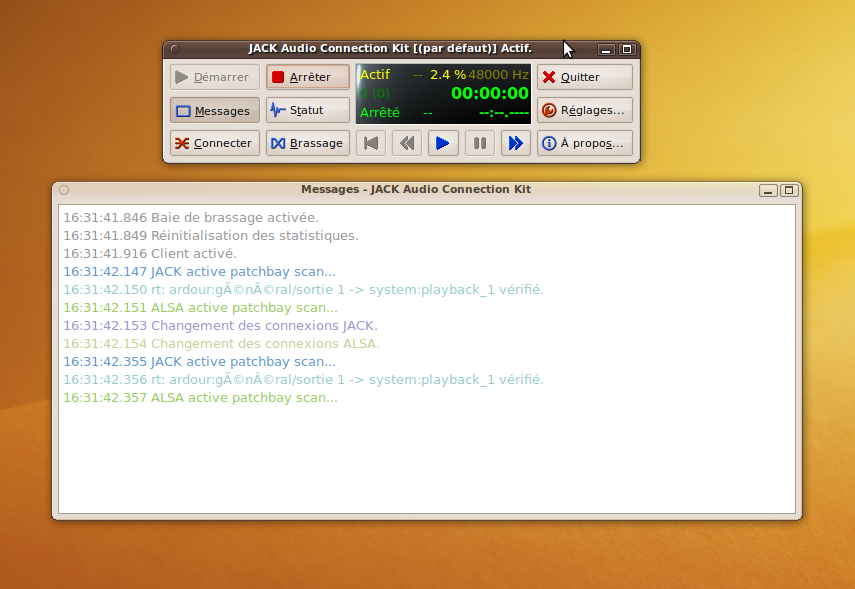Image resolution: width=855 pixels, height=589 pixels.
Task: Click the 48000 Hz sample rate value
Action: [x=498, y=74]
